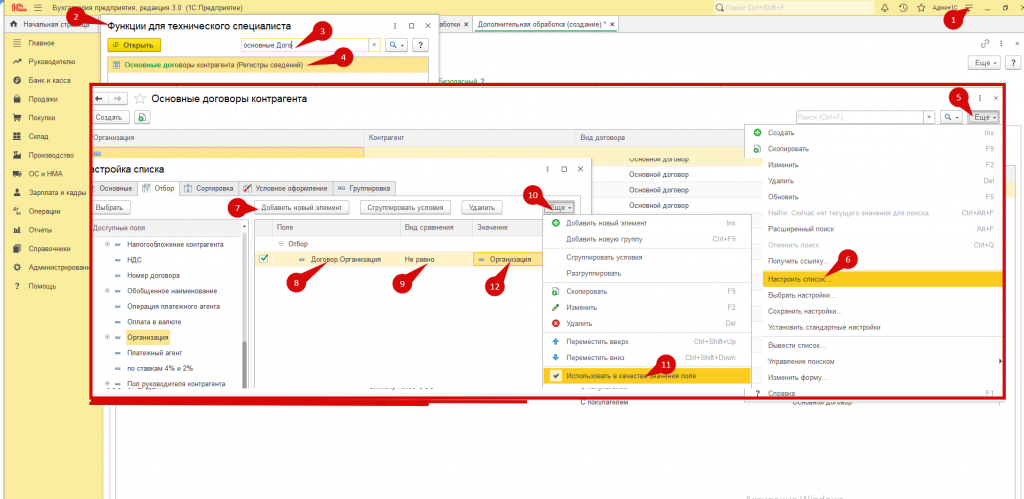Image resolution: width=1024 pixels, height=499 pixels.
Task: Click green copy icon next to Создать
Action: [x=142, y=117]
